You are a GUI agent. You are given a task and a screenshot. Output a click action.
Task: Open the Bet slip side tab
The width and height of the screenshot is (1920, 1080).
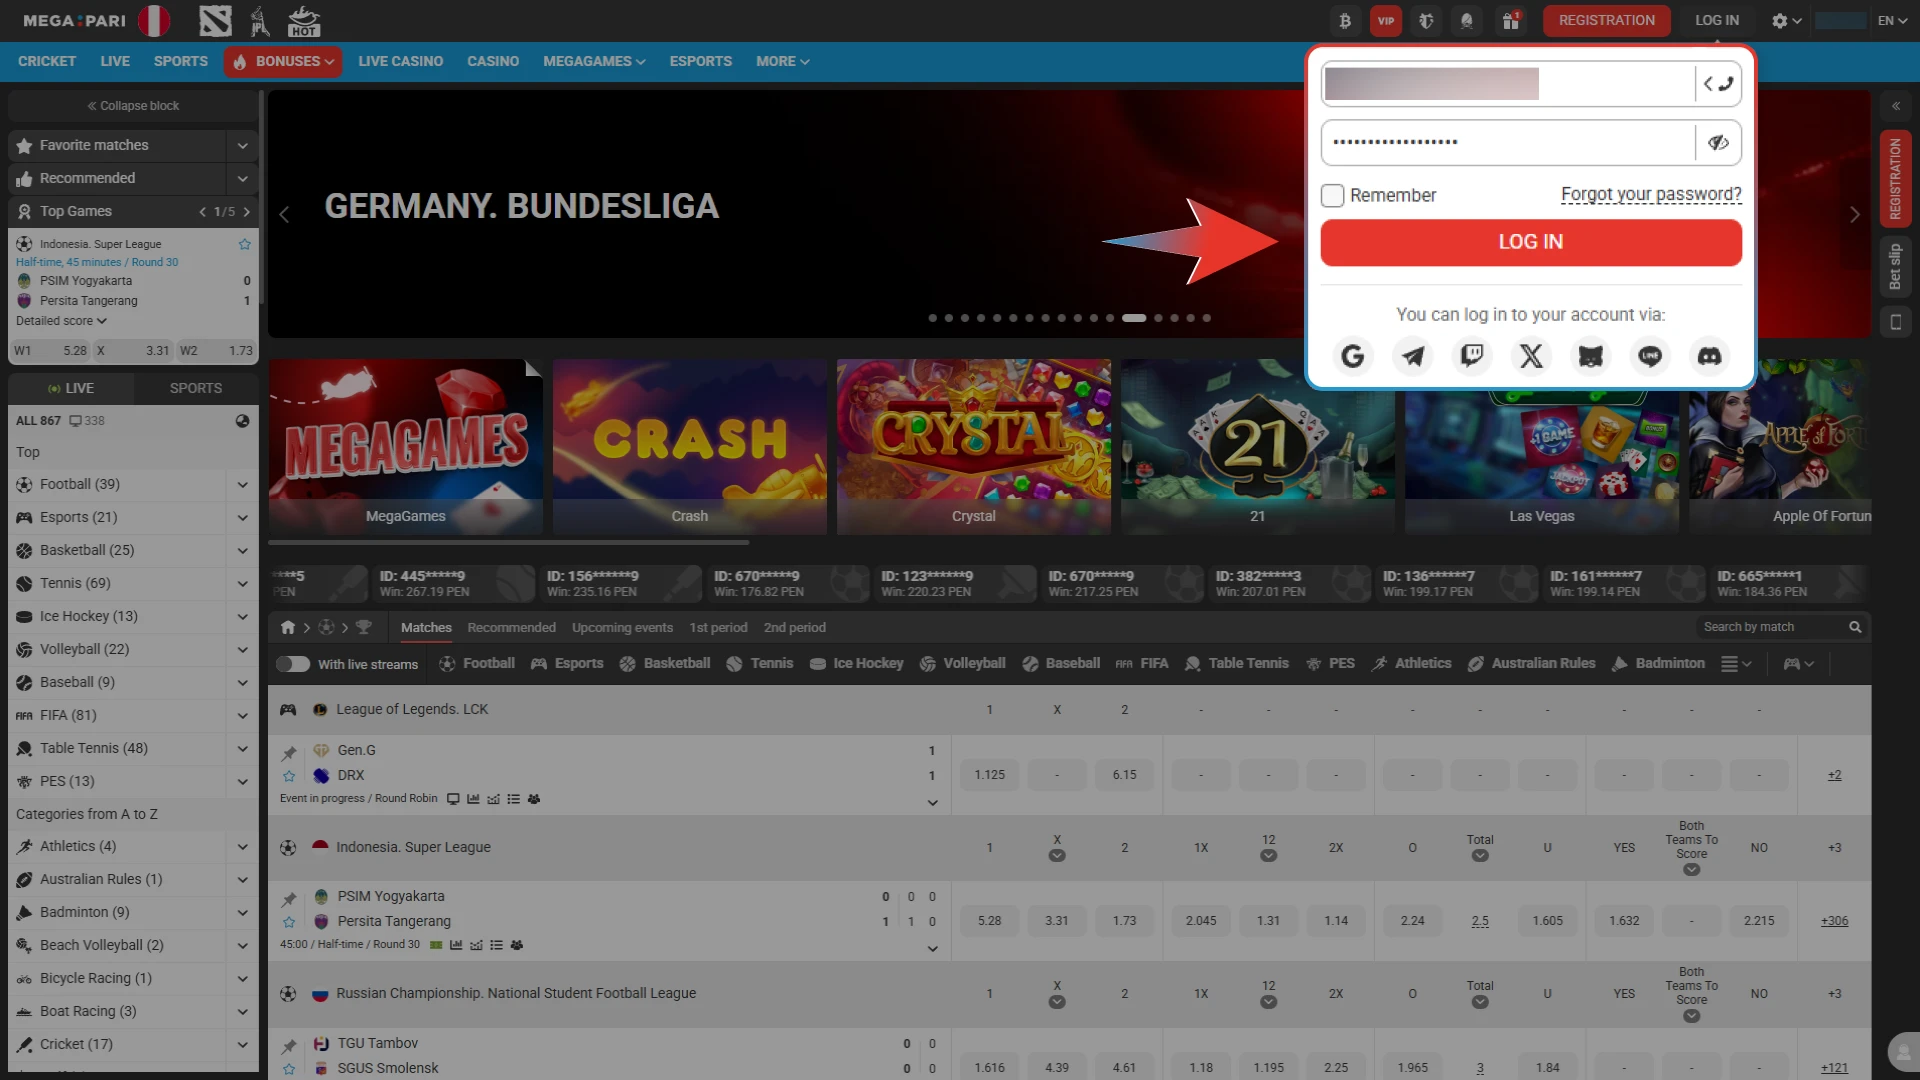(x=1895, y=267)
